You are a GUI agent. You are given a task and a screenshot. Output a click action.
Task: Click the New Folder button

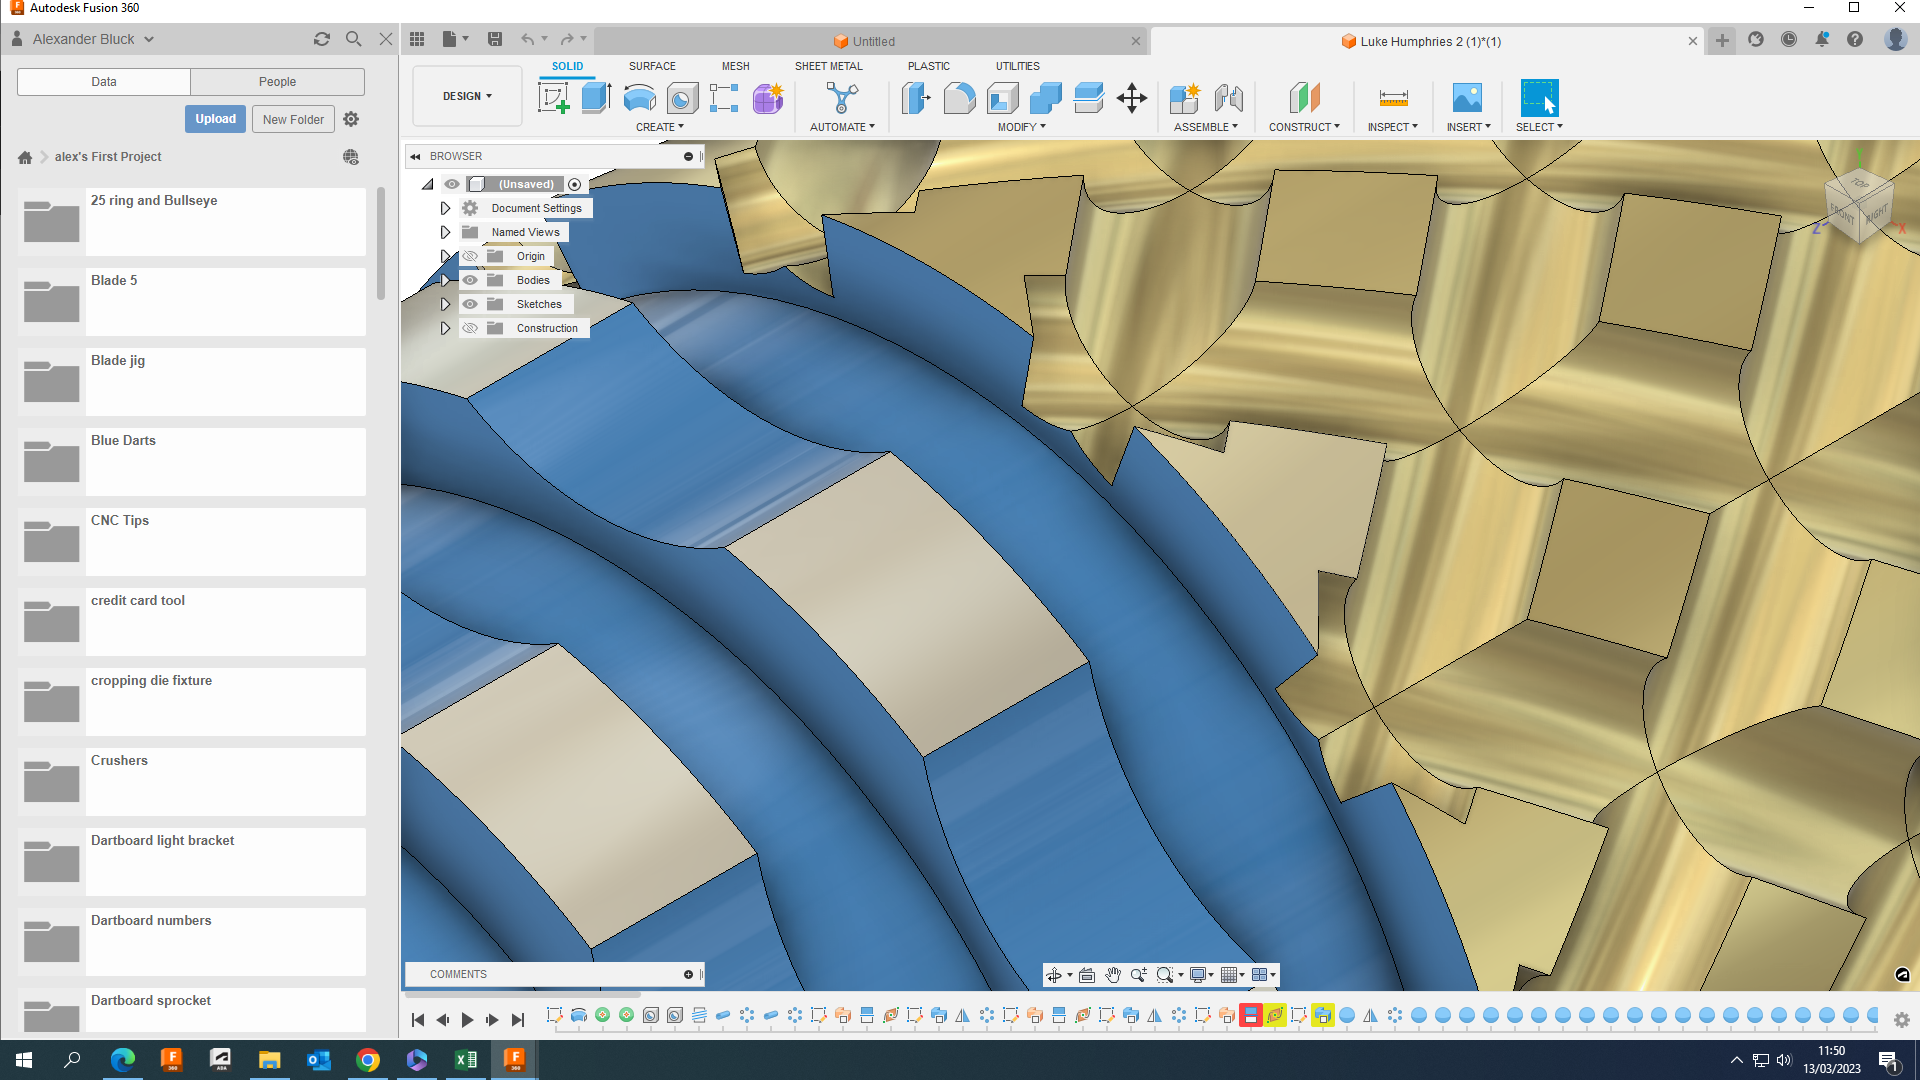pyautogui.click(x=293, y=119)
